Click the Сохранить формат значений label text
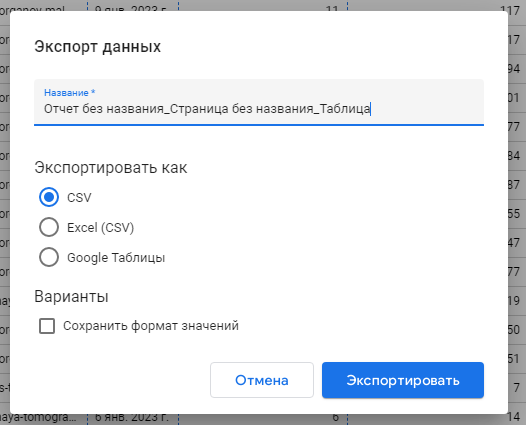The width and height of the screenshot is (526, 425). (x=151, y=326)
